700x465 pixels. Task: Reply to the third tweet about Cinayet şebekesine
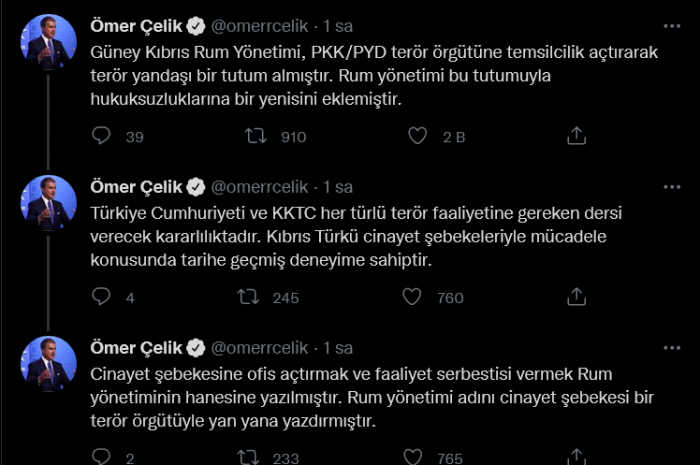pos(101,457)
